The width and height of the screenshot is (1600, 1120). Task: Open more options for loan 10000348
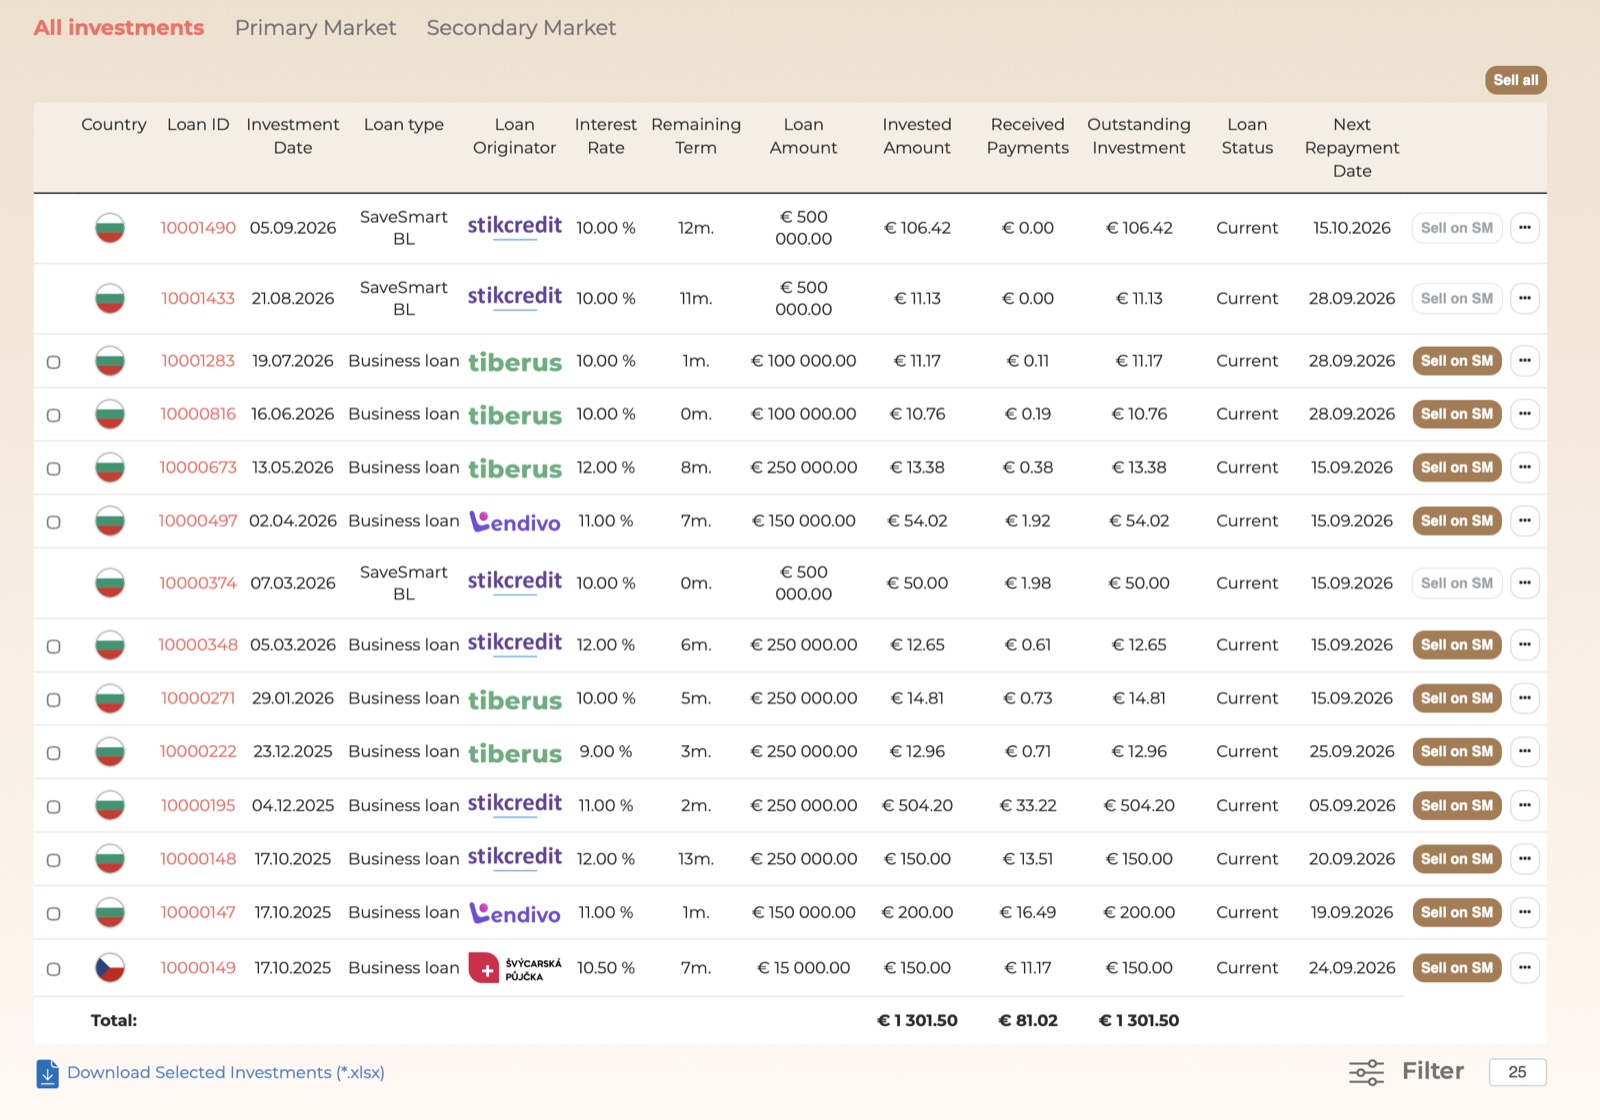1524,645
